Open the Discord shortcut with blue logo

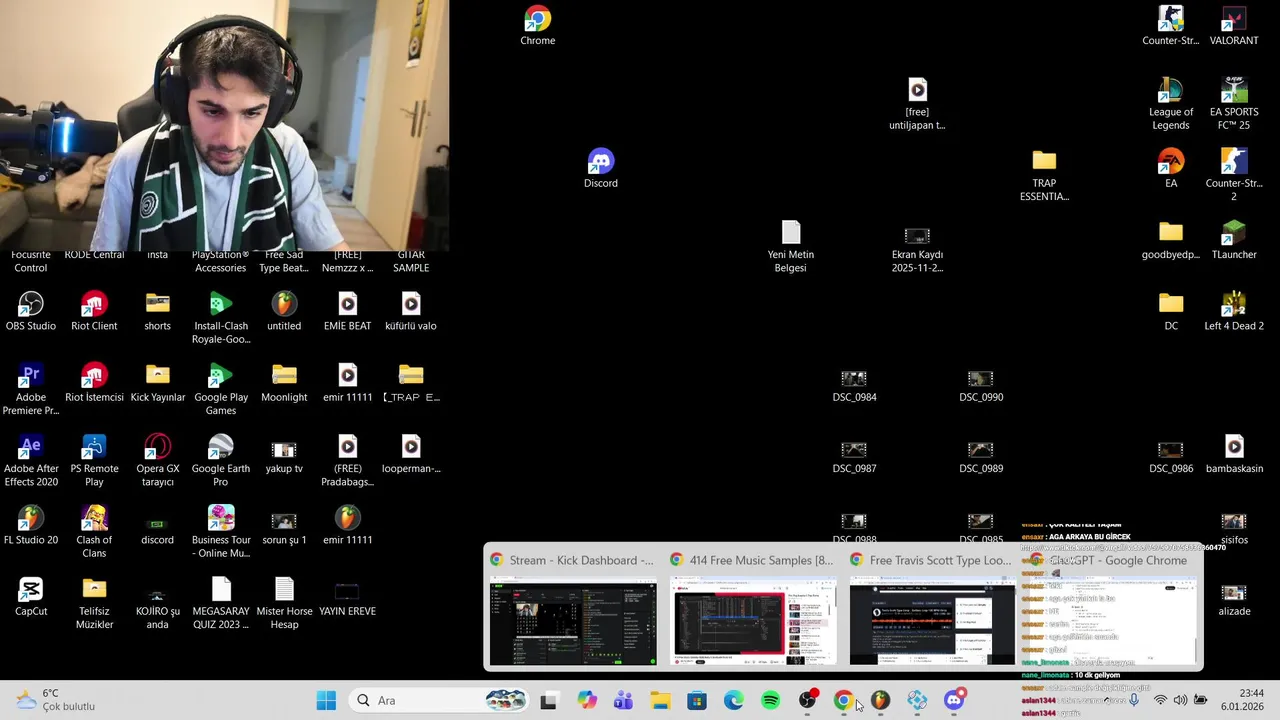pos(600,169)
